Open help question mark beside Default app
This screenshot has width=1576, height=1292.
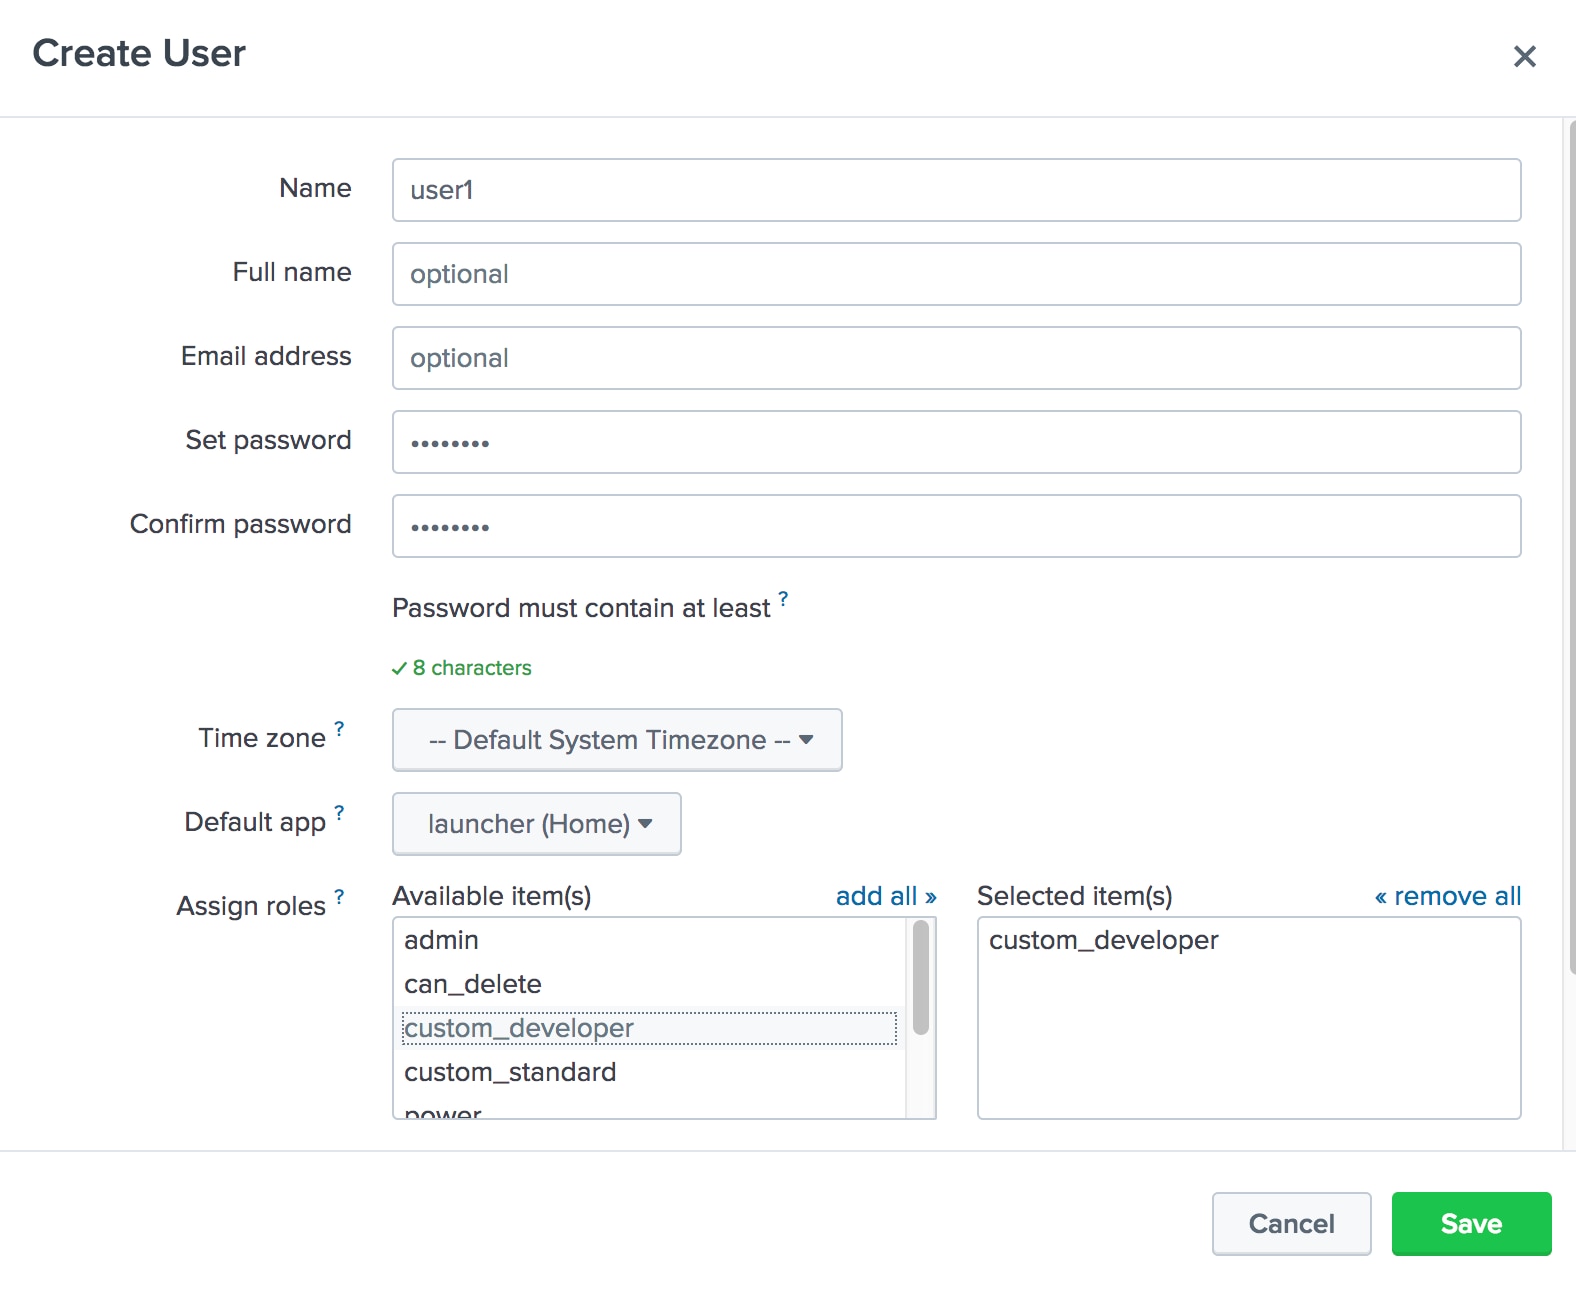point(339,812)
